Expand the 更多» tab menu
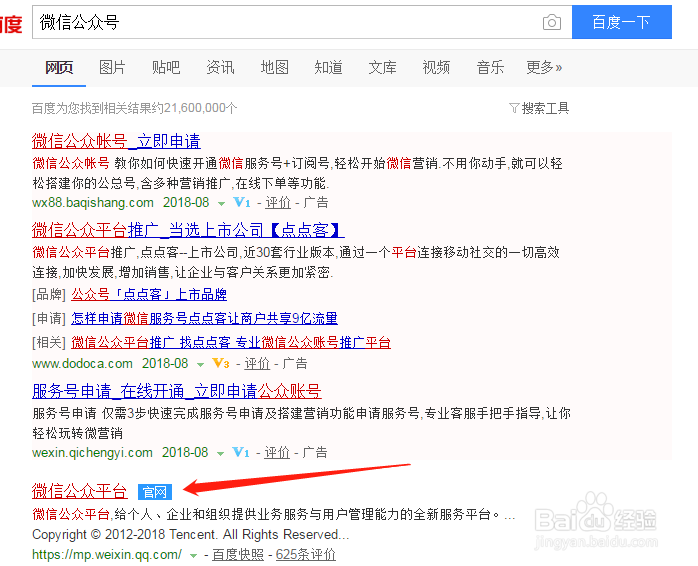698x566 pixels. pyautogui.click(x=544, y=68)
